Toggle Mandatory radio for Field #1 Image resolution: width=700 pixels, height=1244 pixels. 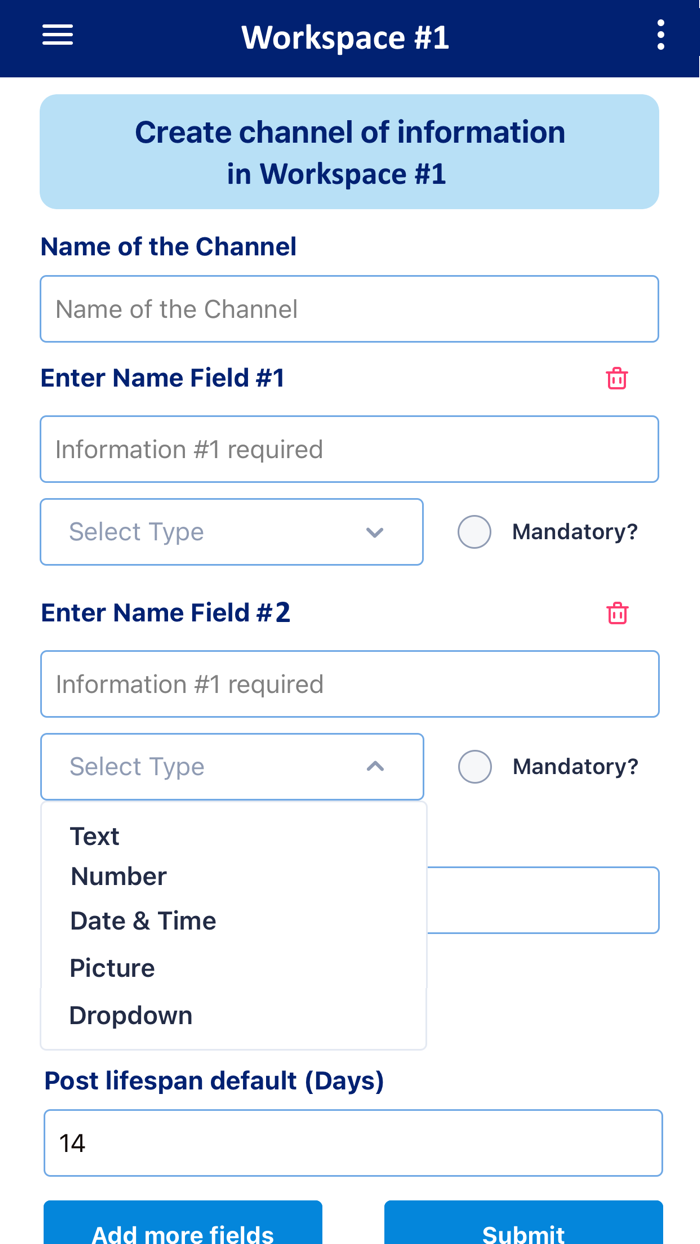click(x=474, y=532)
